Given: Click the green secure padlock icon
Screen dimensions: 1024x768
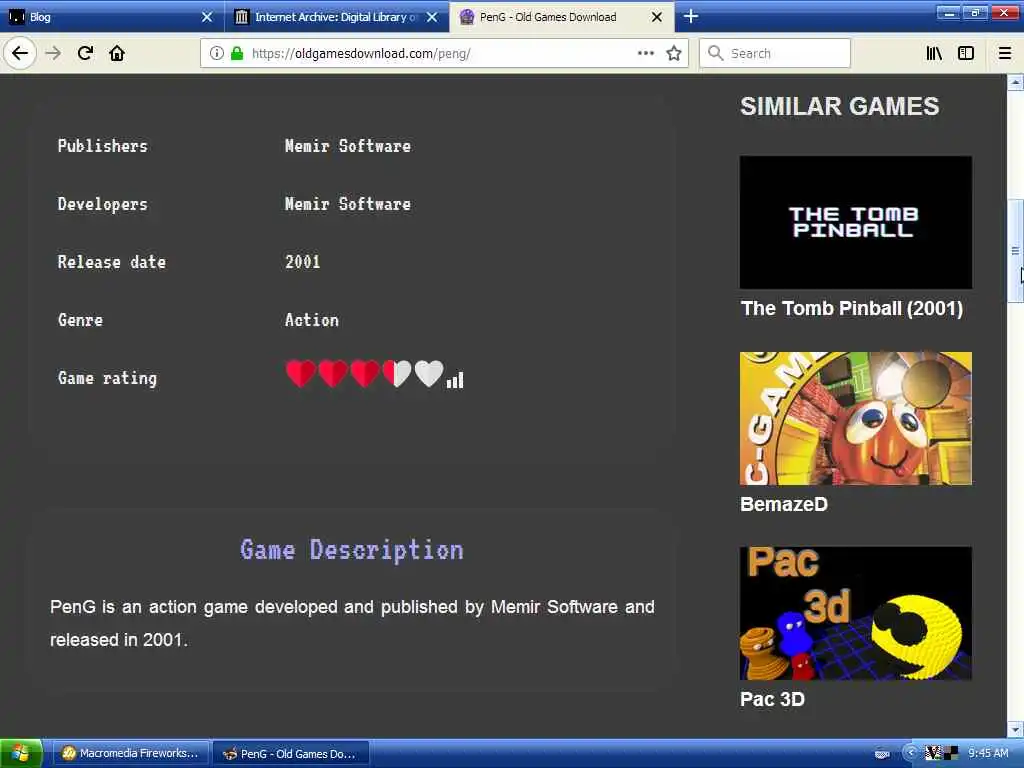Looking at the screenshot, I should pos(237,54).
